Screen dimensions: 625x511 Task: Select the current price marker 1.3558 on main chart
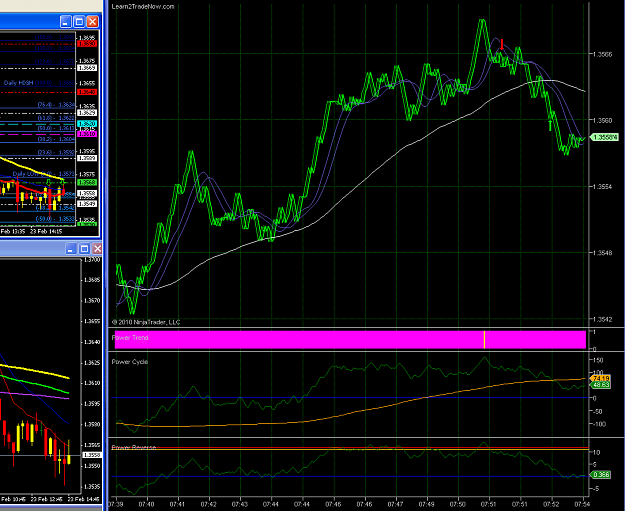(604, 138)
